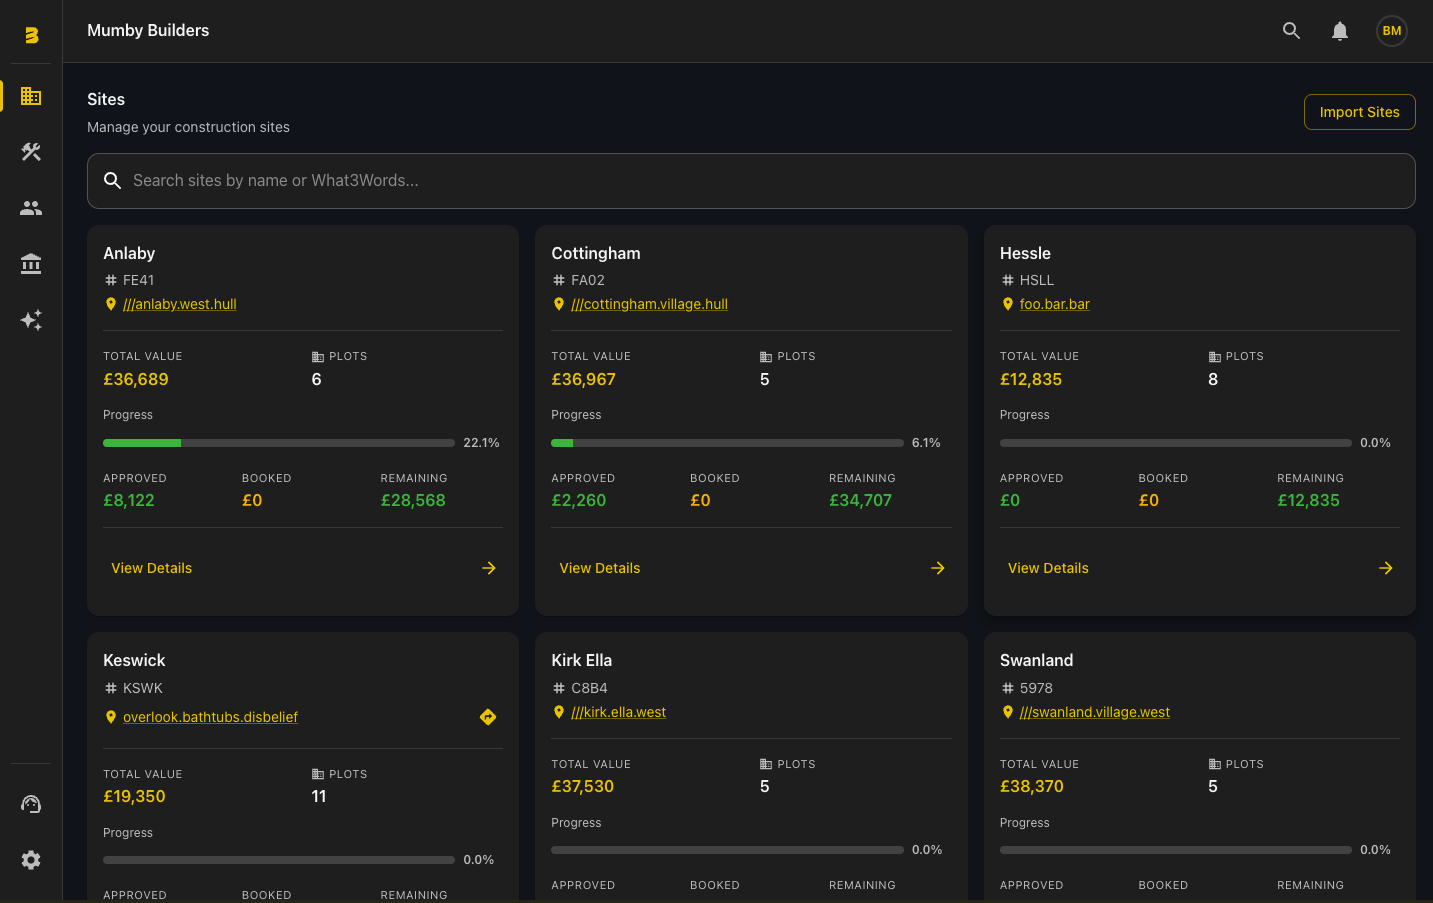Open the notifications bell
Viewport: 1433px width, 903px height.
coord(1340,31)
